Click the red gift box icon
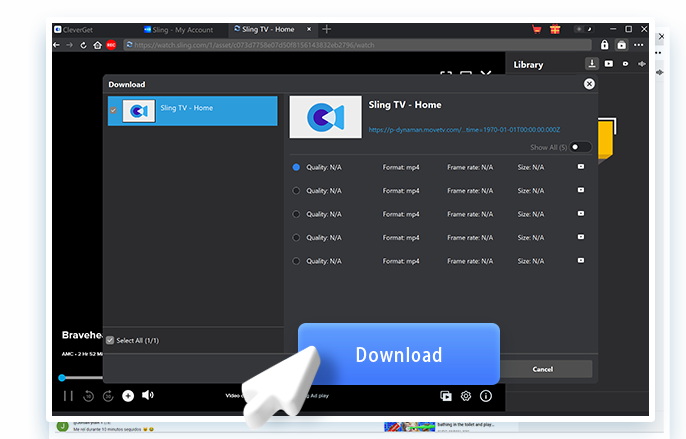 click(555, 29)
